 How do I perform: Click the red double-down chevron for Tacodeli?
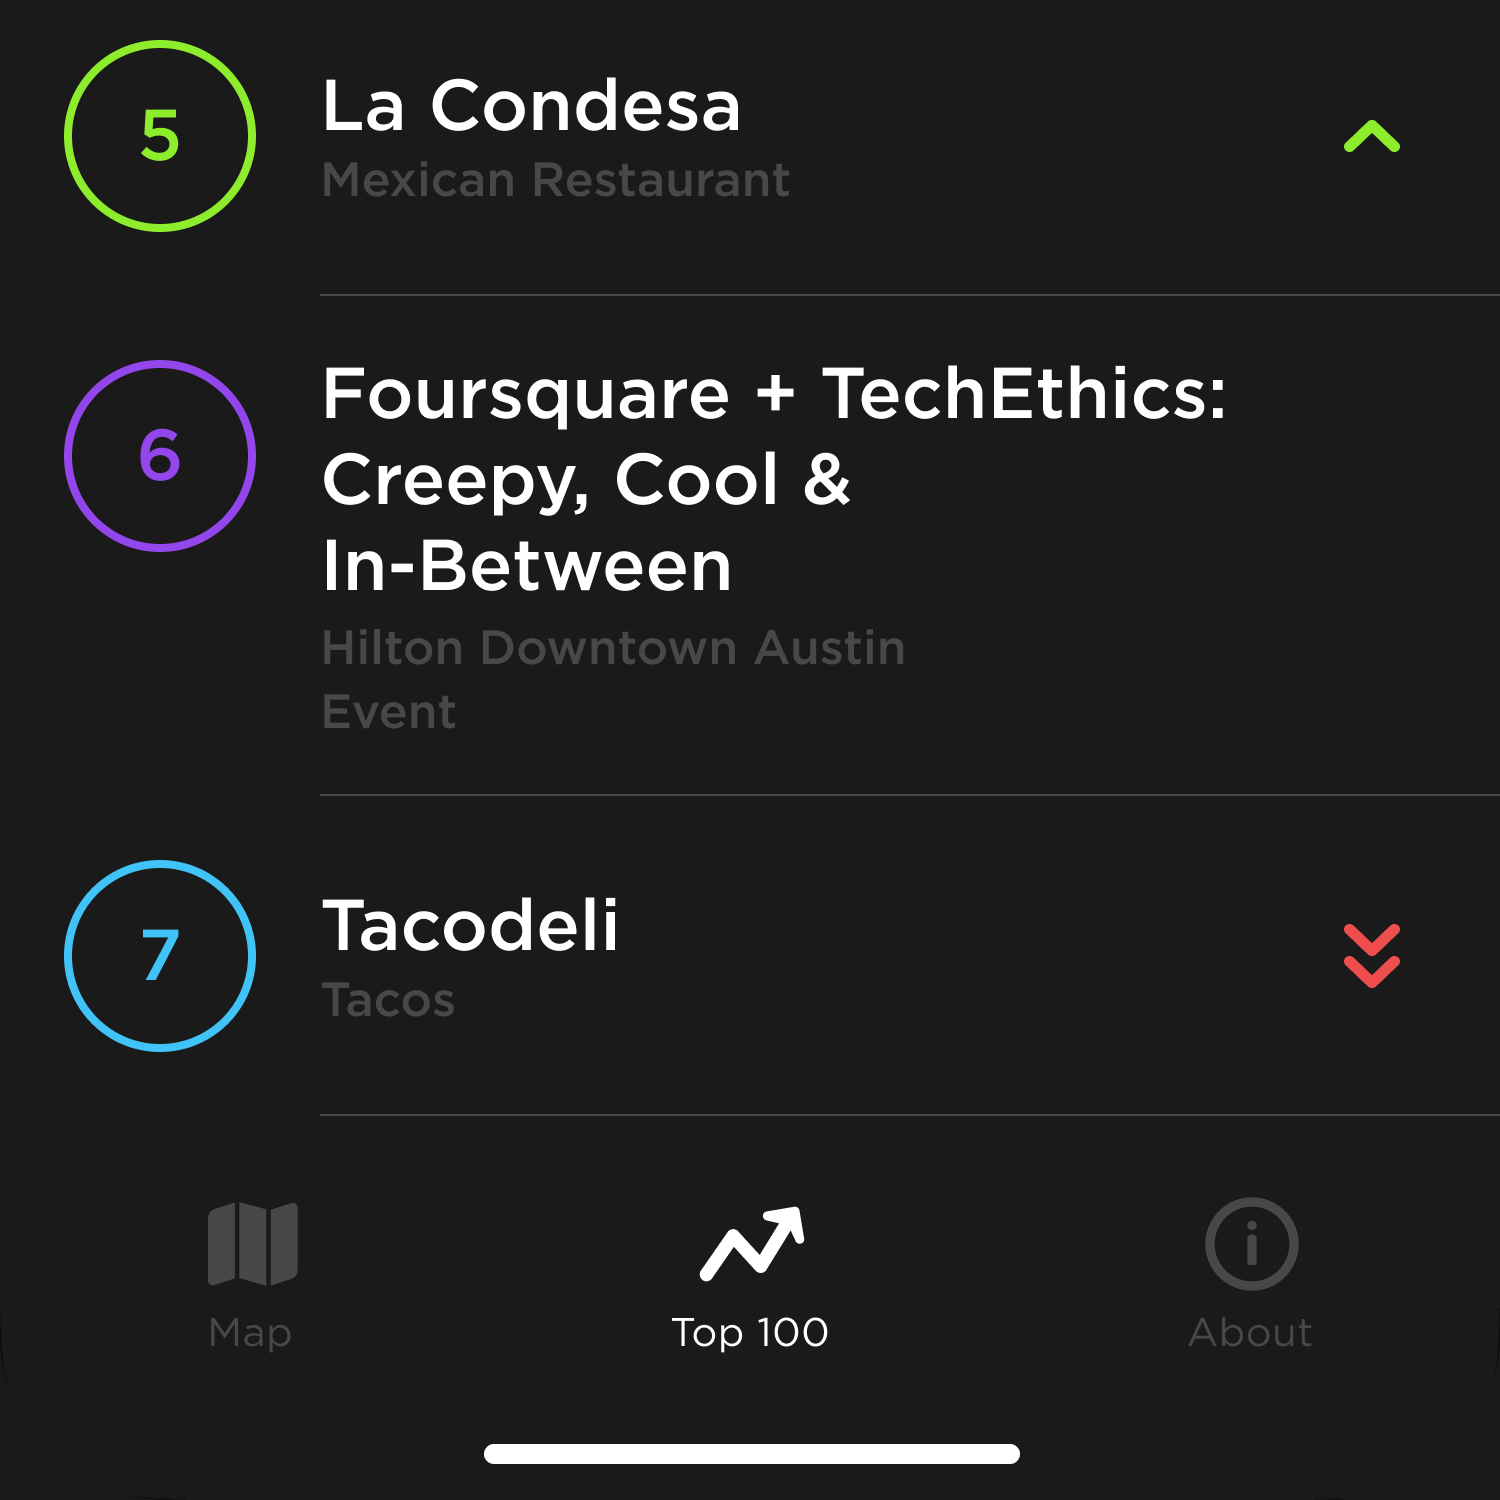pos(1371,956)
